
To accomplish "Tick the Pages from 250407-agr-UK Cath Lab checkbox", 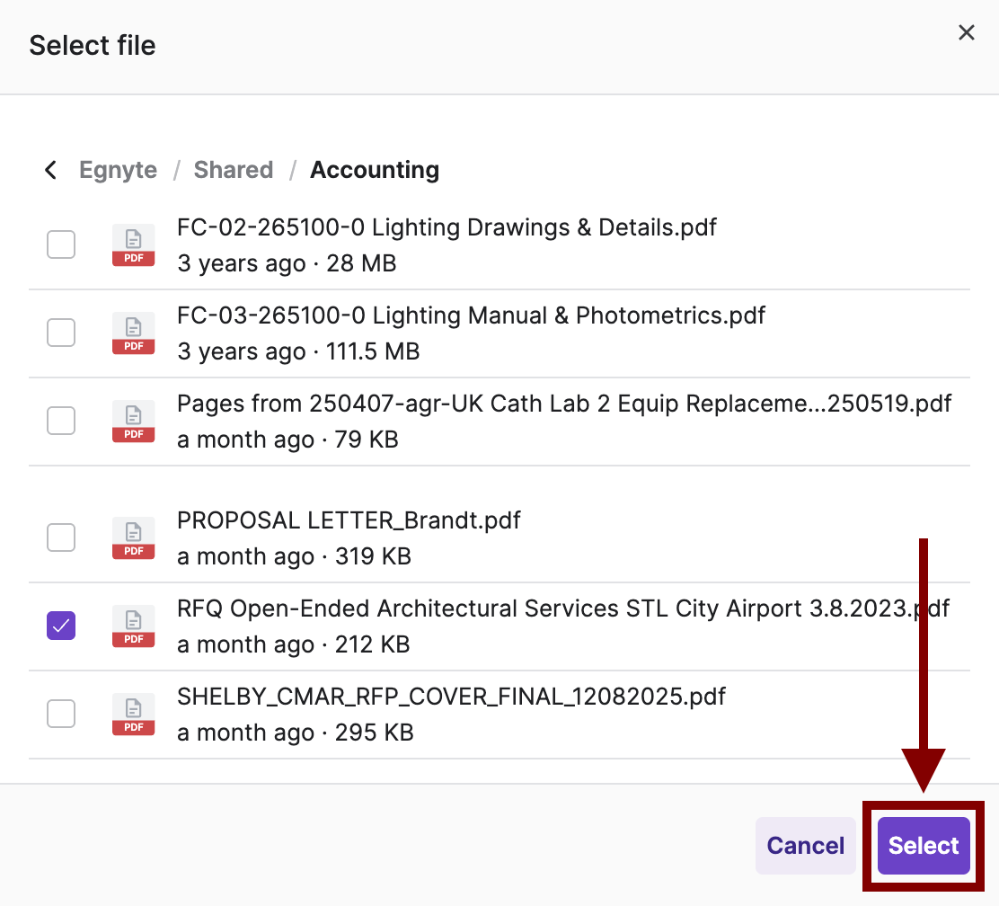I will coord(61,421).
